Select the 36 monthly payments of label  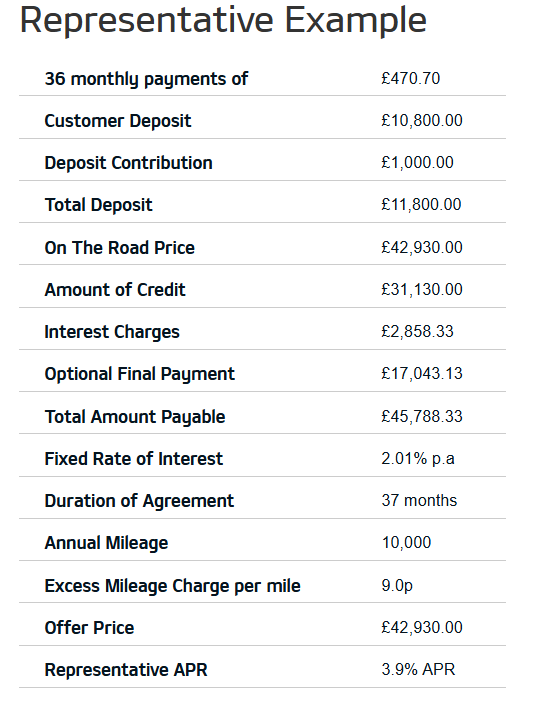(x=146, y=79)
